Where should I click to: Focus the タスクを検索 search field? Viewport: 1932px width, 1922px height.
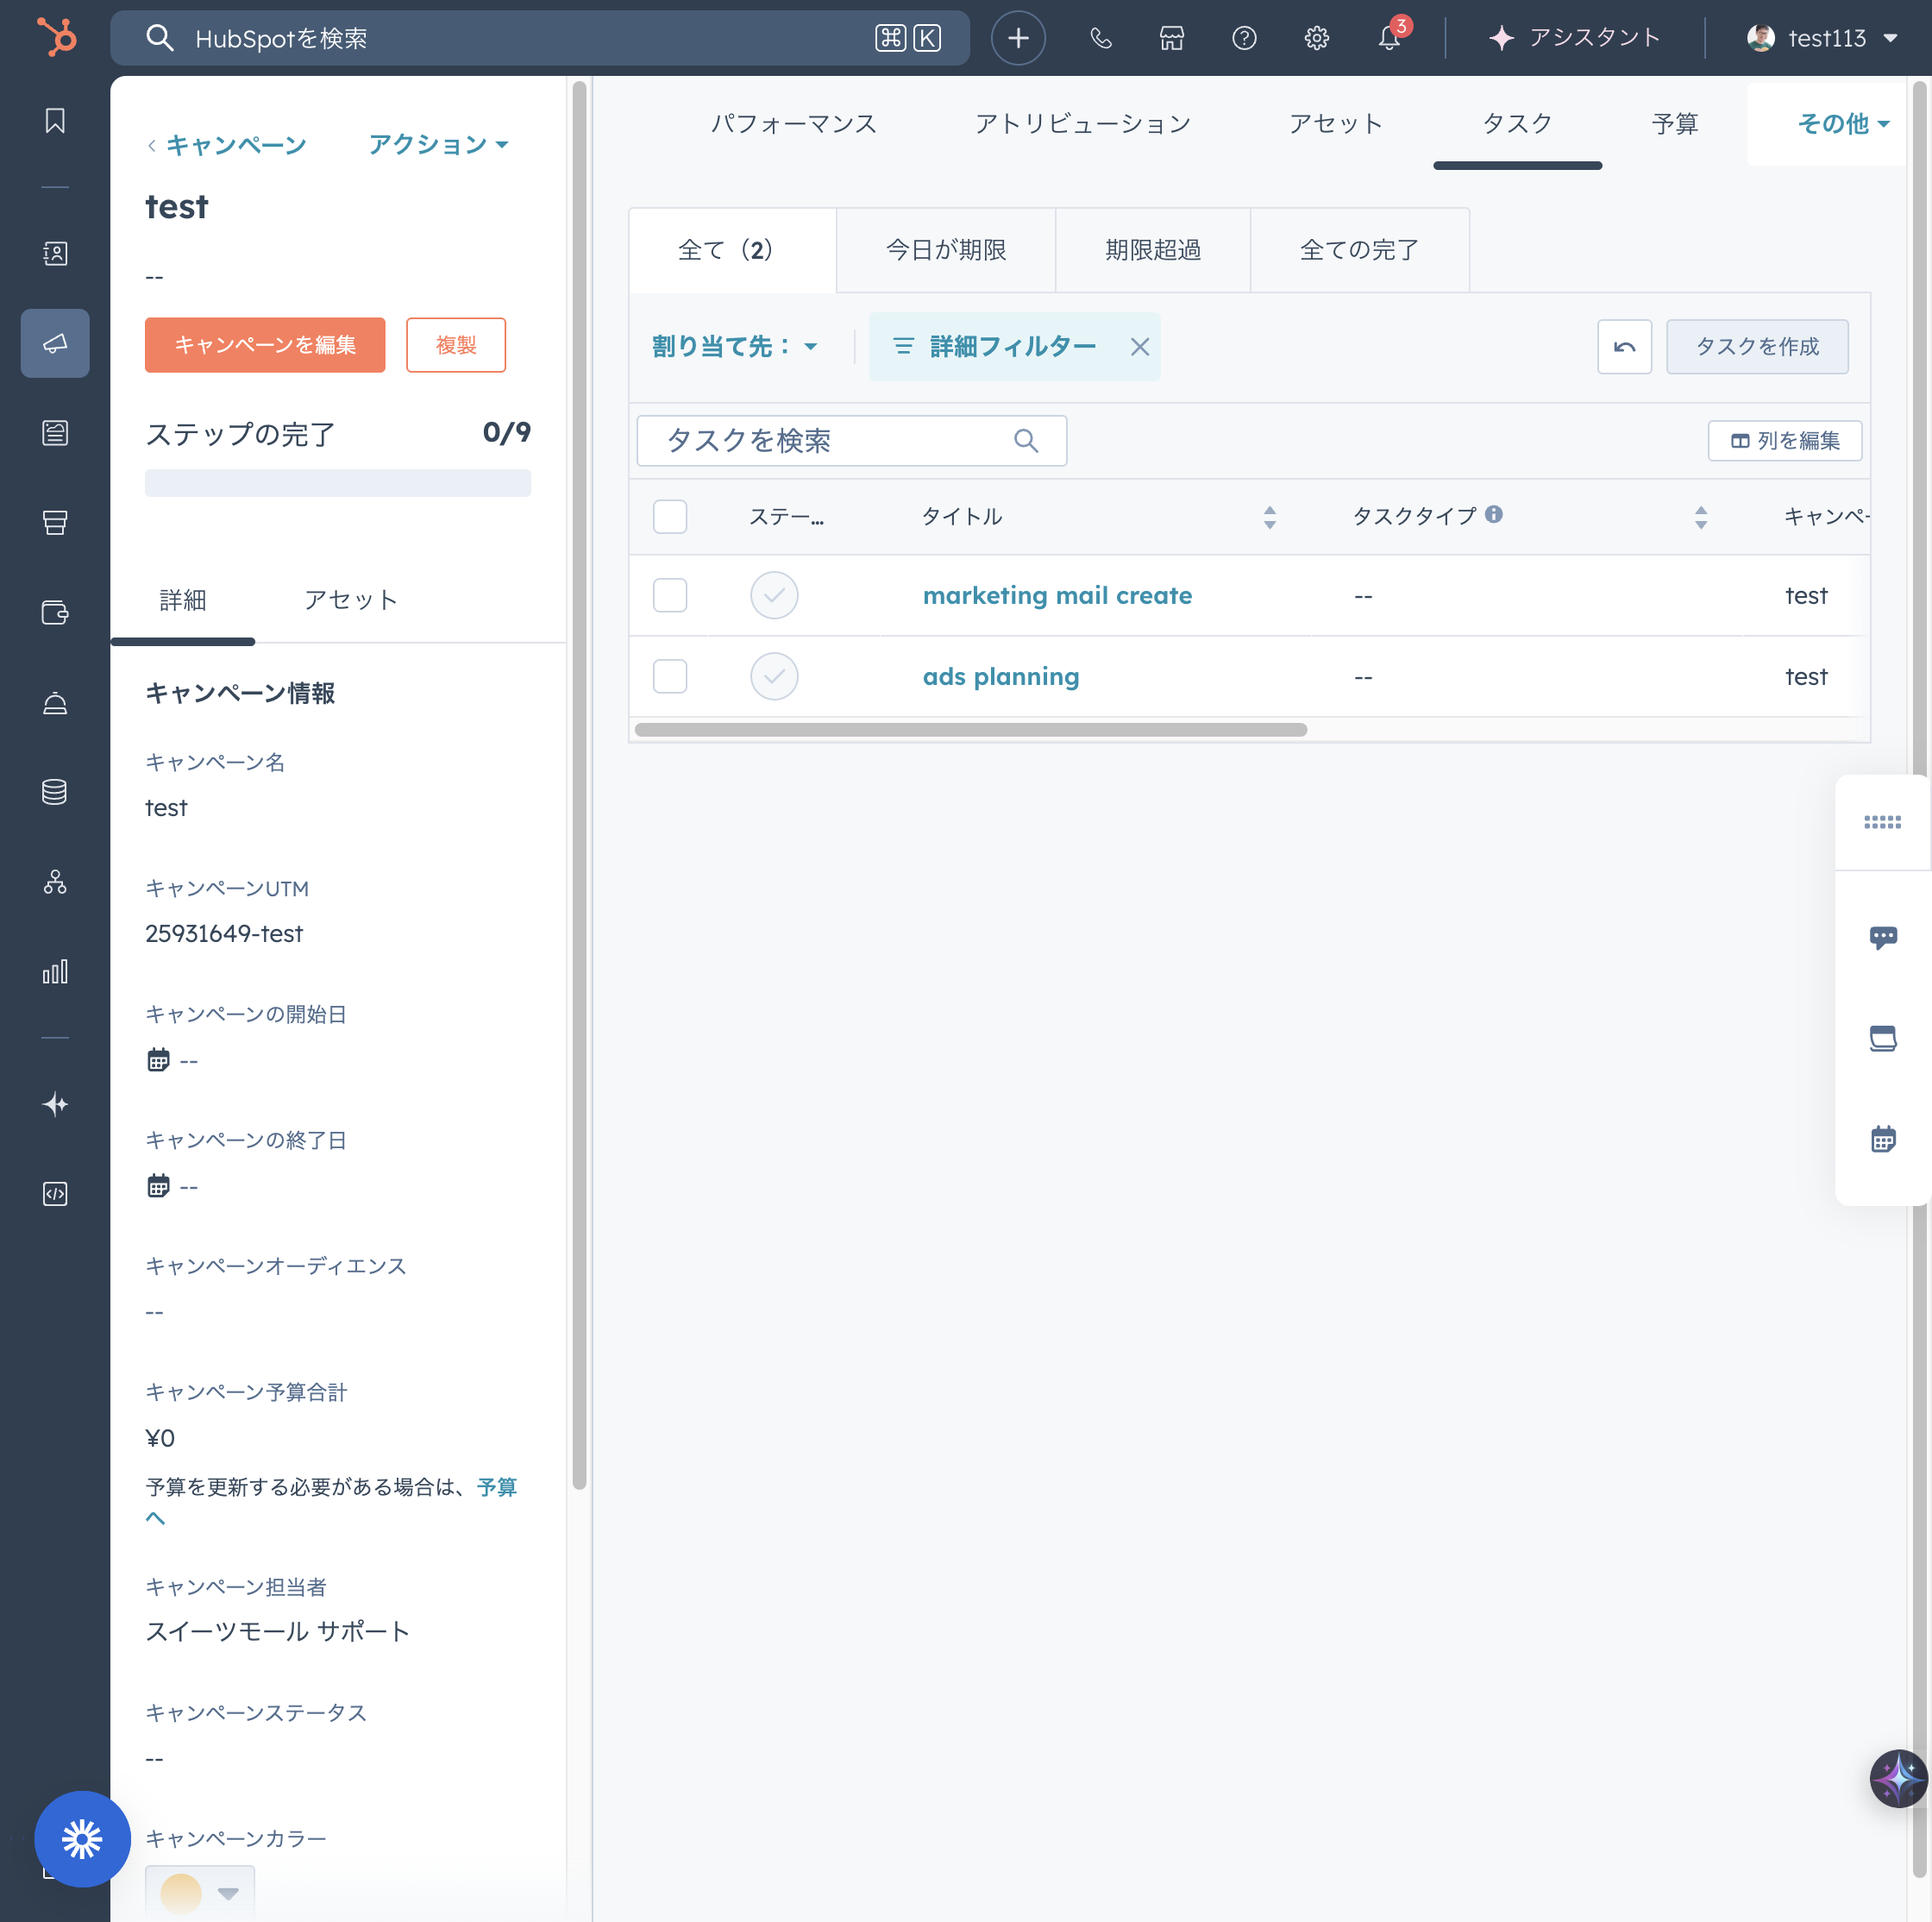click(835, 440)
